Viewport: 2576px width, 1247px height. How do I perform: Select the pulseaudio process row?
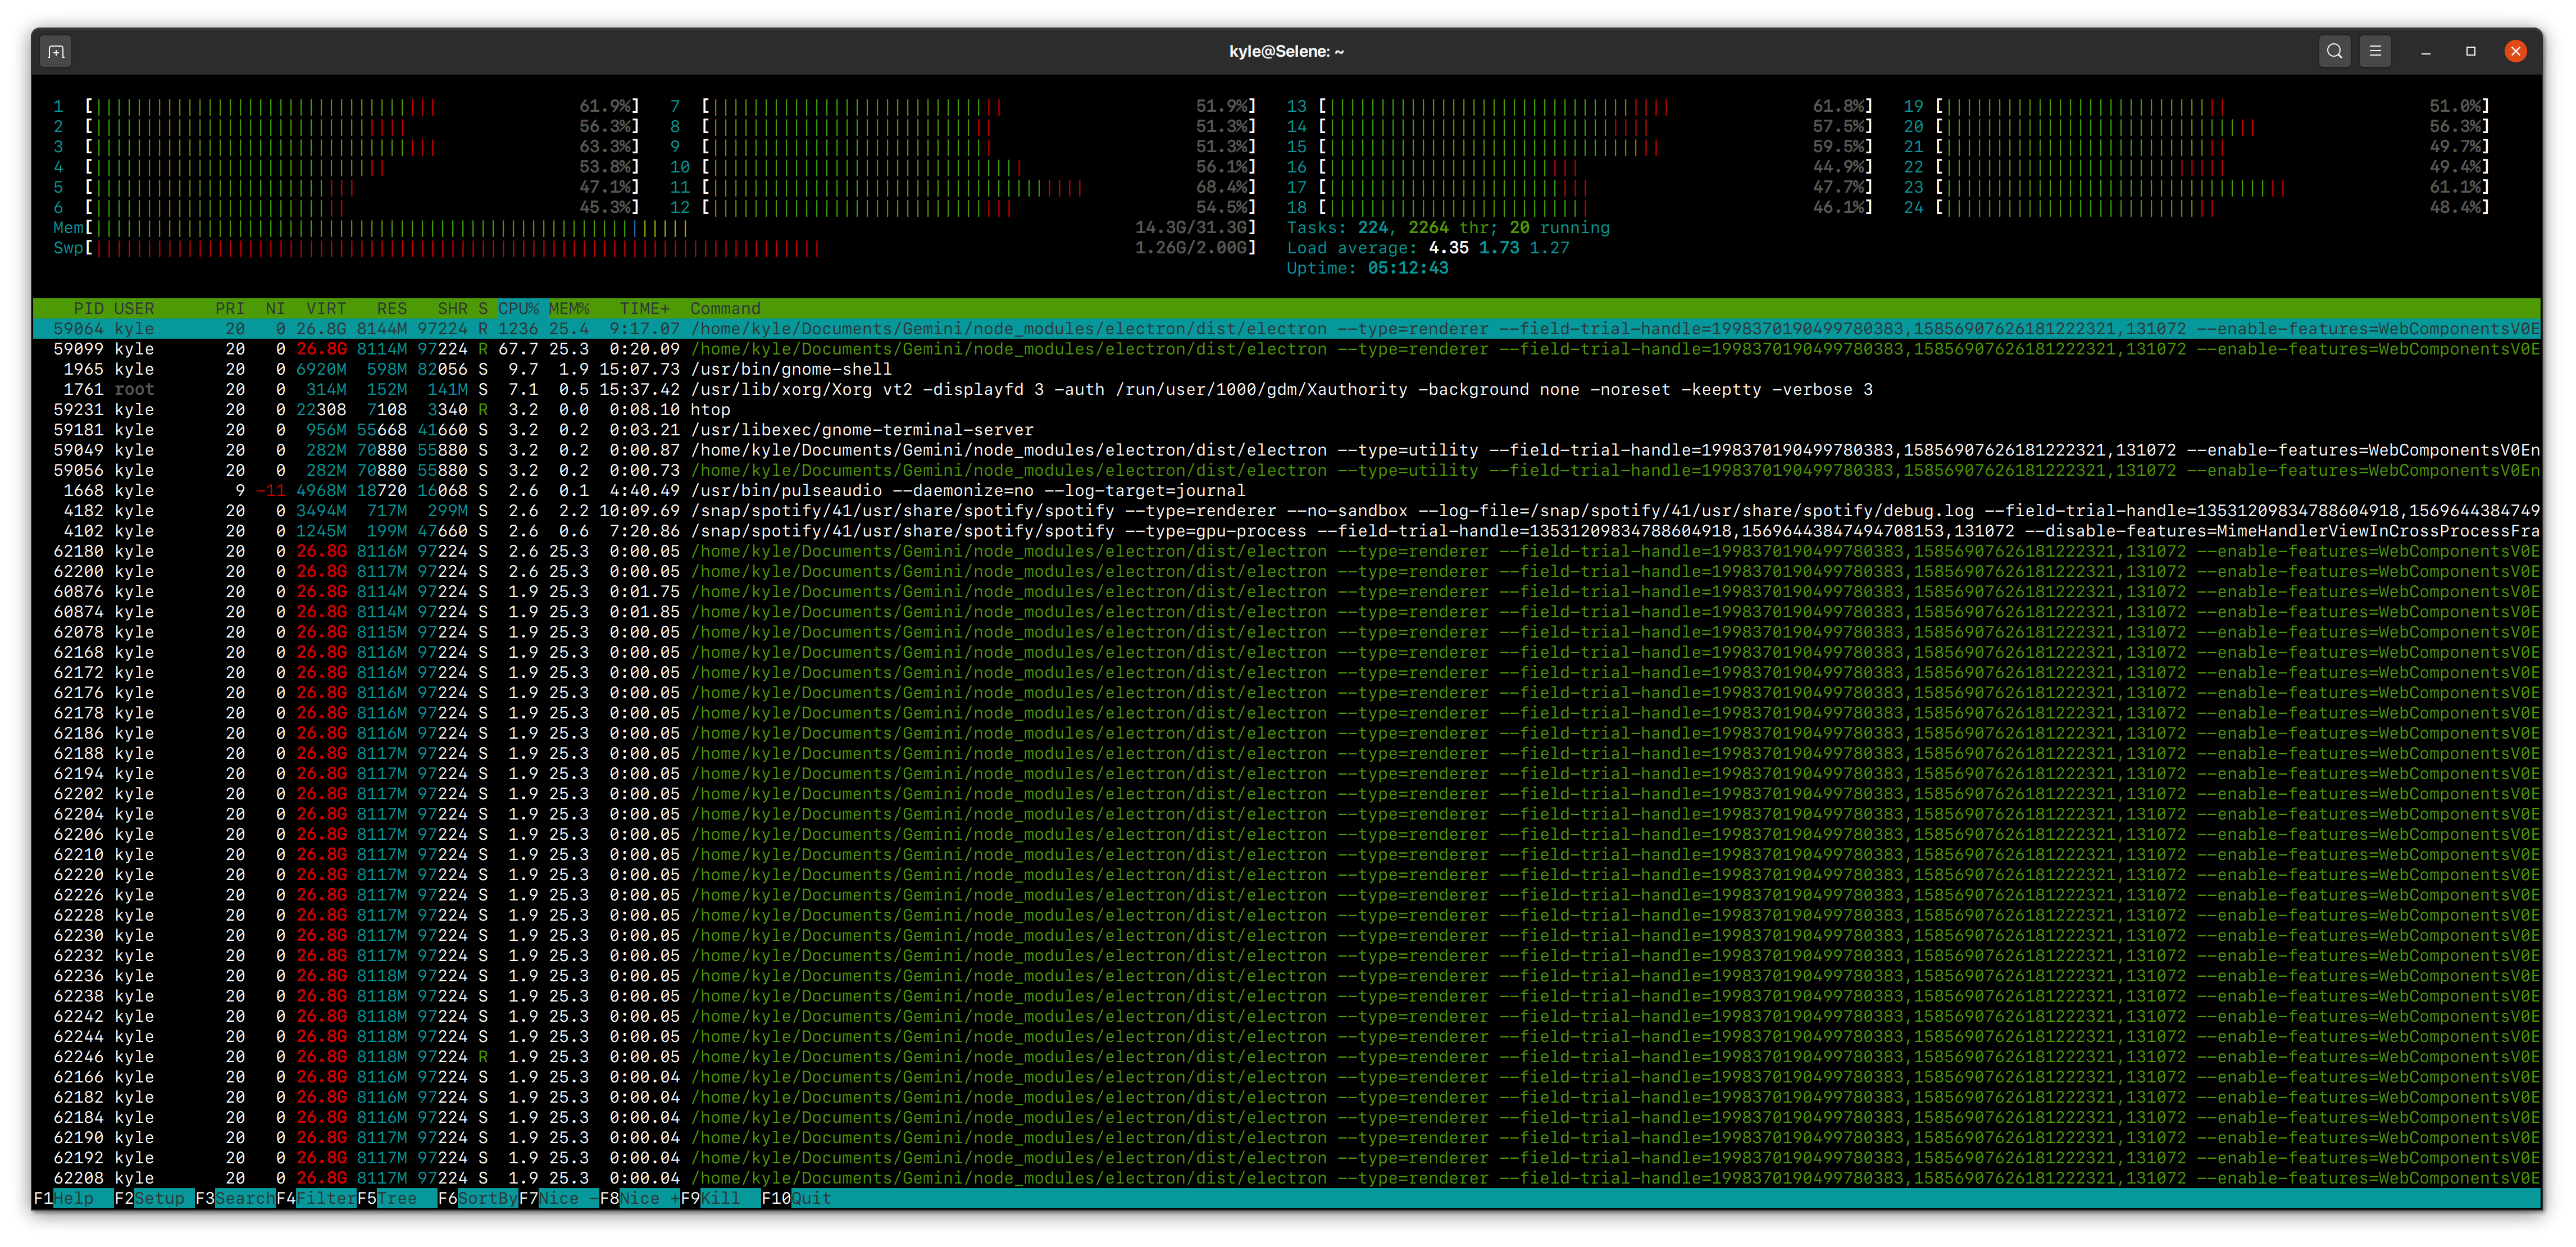point(1286,490)
